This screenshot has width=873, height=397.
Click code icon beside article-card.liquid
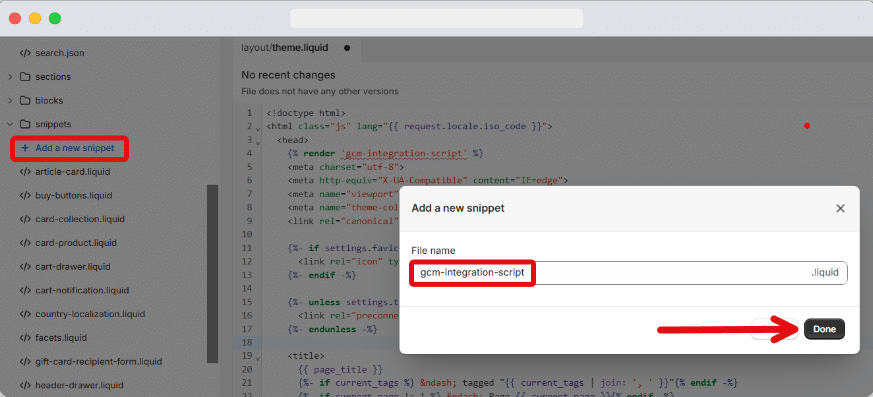pos(25,172)
